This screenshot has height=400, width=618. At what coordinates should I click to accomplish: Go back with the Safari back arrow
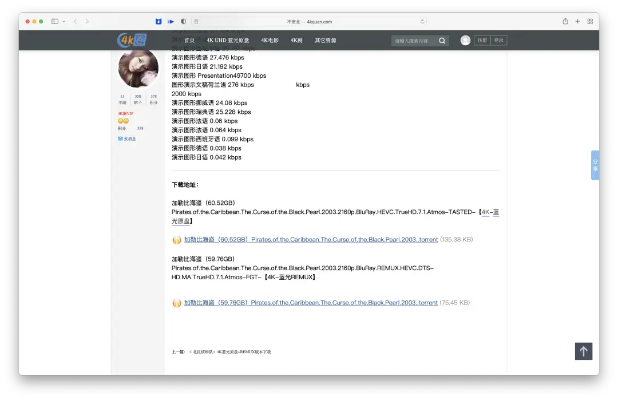click(75, 21)
